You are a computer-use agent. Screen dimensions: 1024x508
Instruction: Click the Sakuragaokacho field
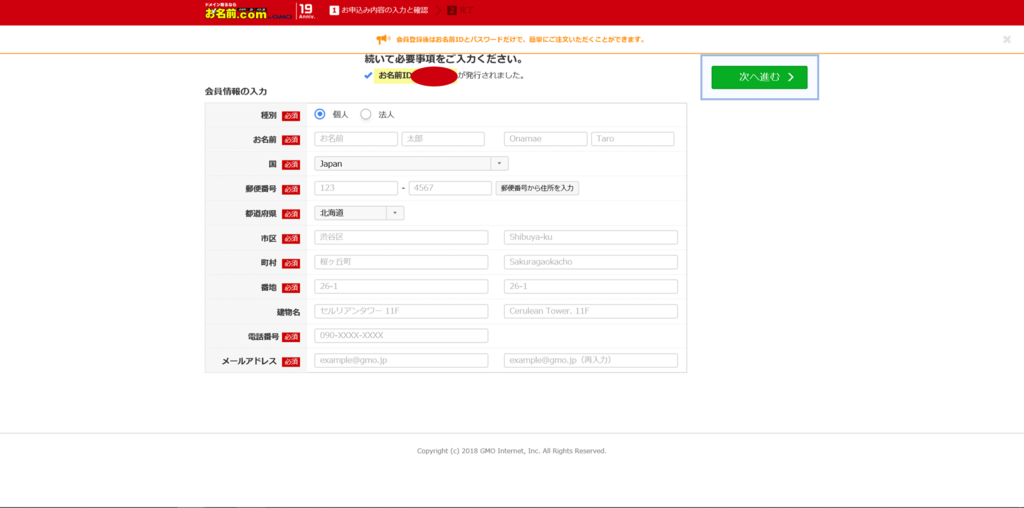pyautogui.click(x=591, y=262)
